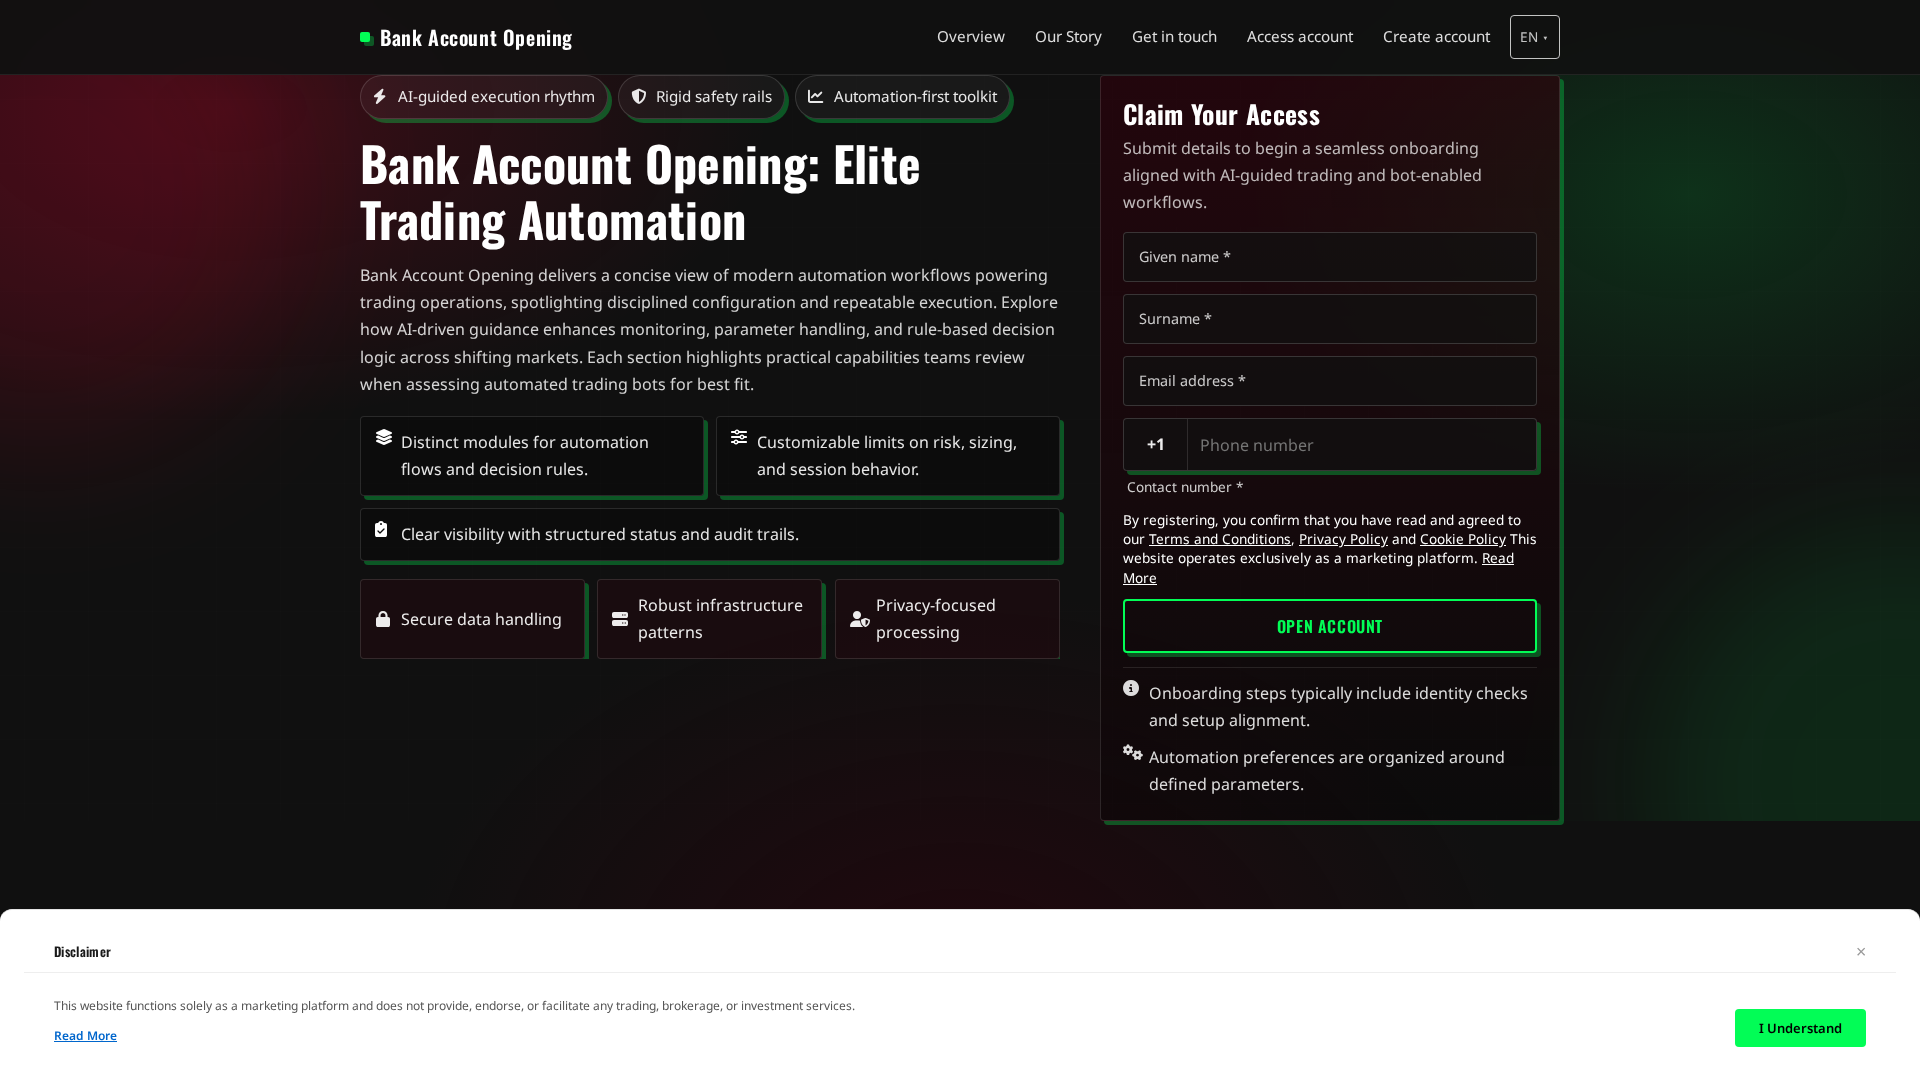Go to the Overview nav item

tap(971, 37)
